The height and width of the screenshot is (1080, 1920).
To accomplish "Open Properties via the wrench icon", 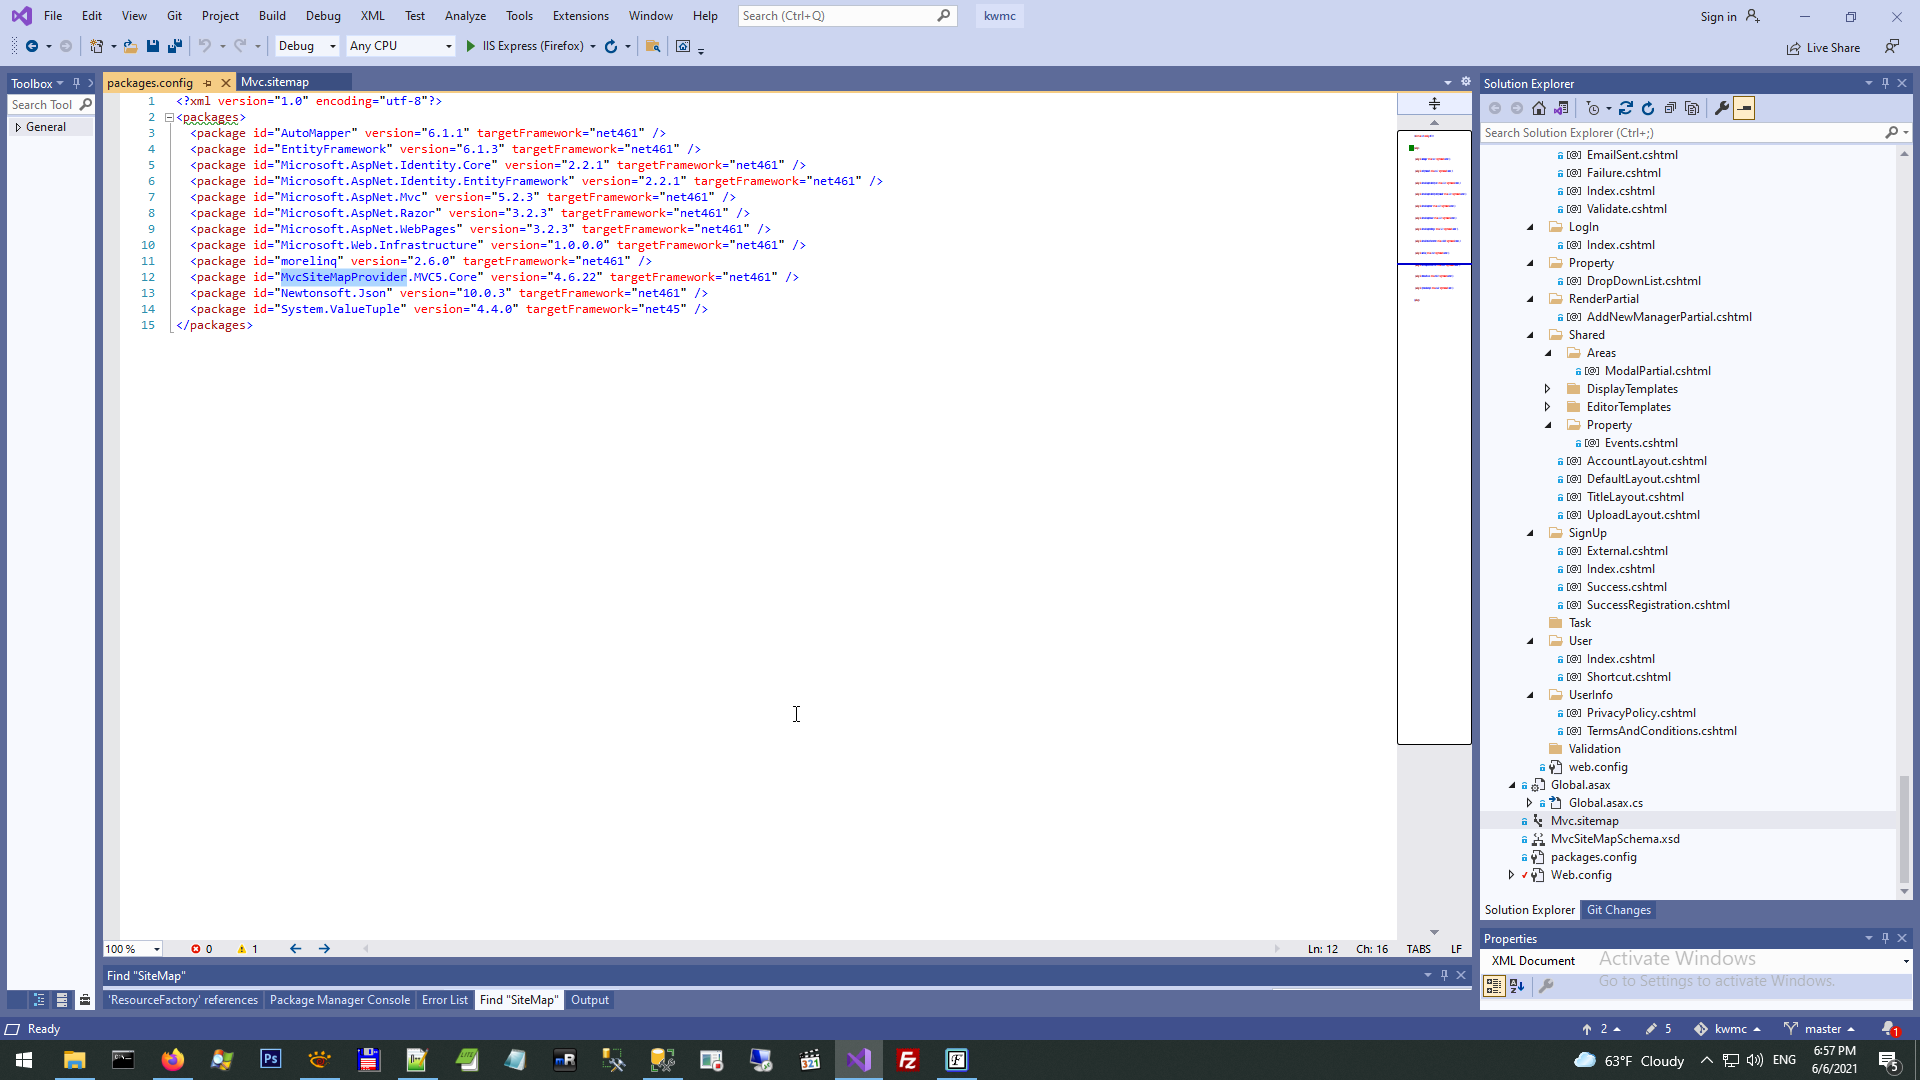I will coord(1722,108).
